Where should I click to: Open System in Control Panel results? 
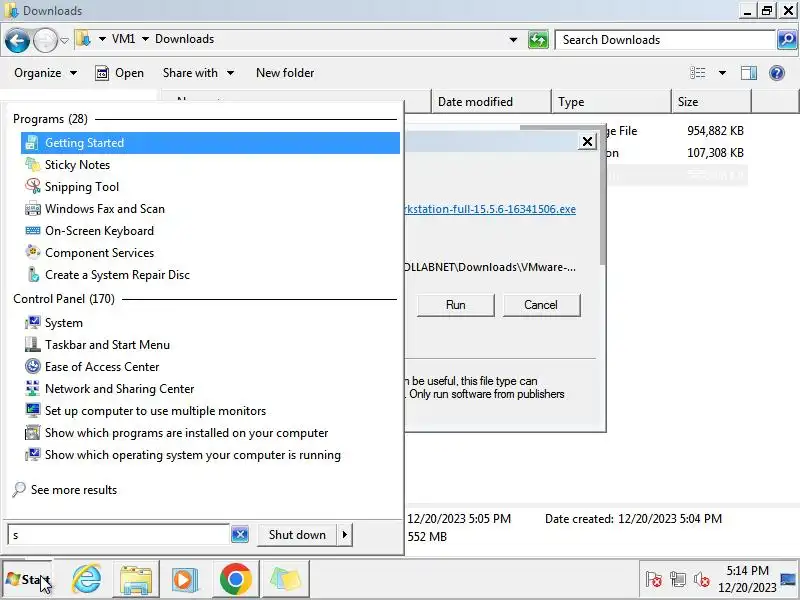click(63, 323)
